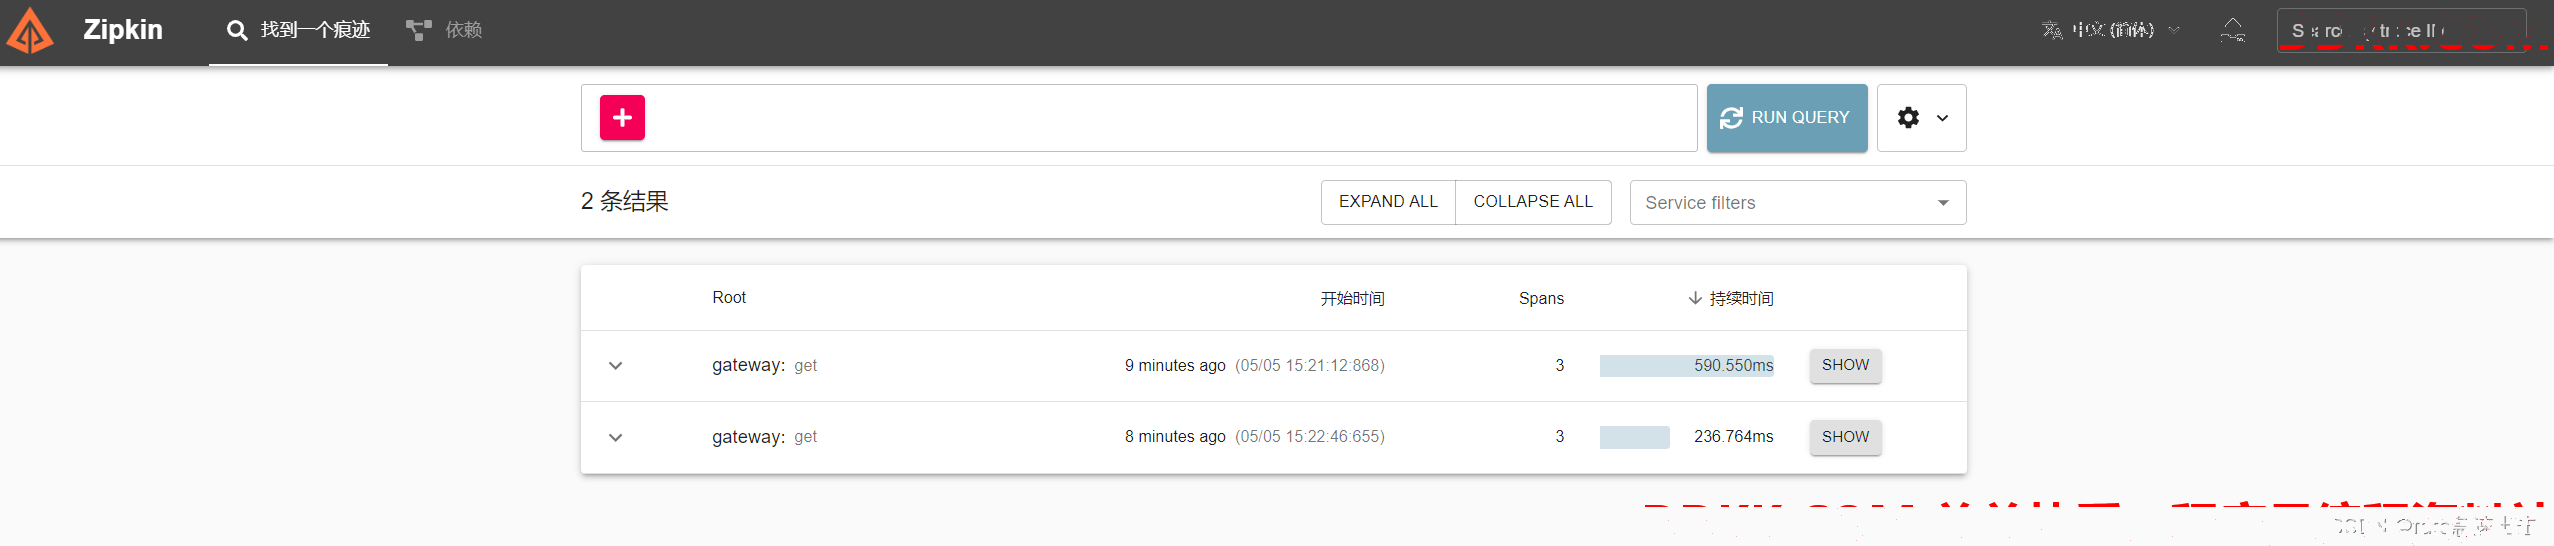Screen dimensions: 2554x546
Task: Click the Zipkin logo icon
Action: click(x=30, y=30)
